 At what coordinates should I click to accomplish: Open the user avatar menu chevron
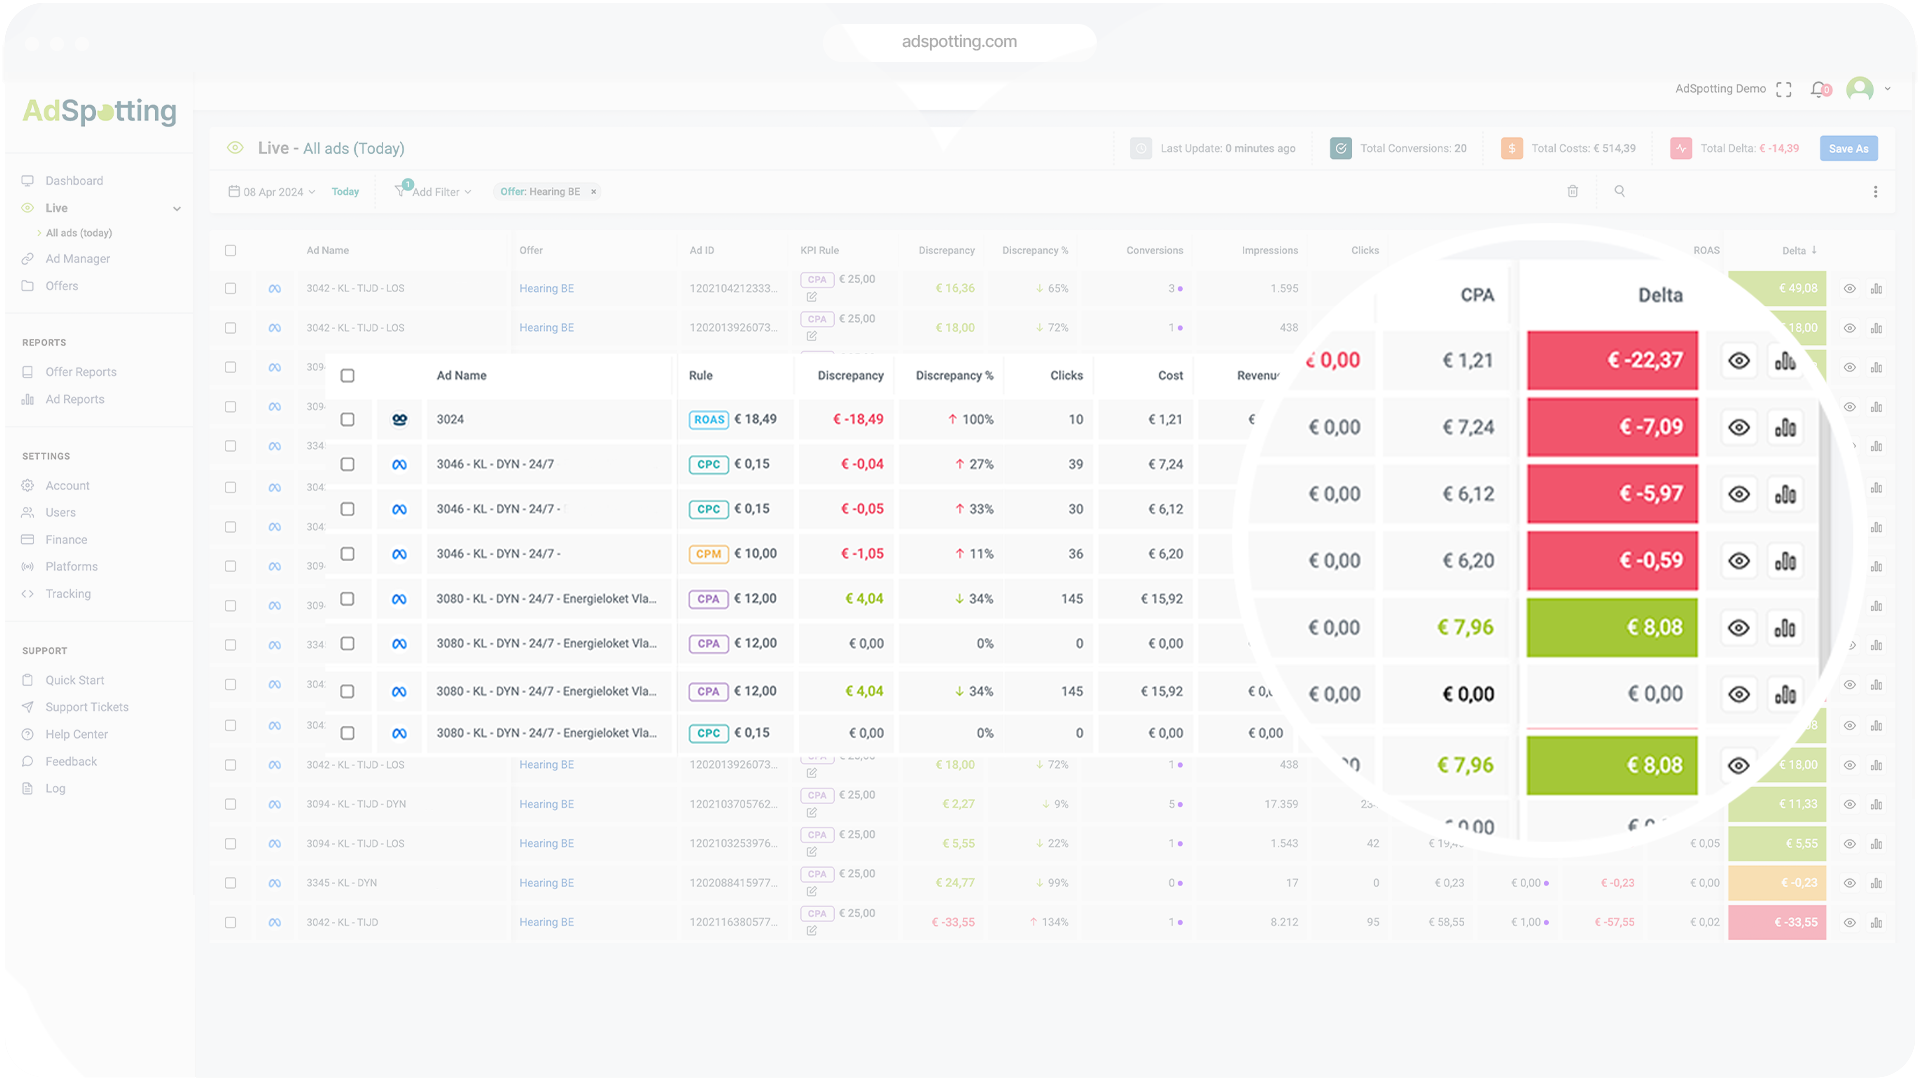click(x=1888, y=89)
